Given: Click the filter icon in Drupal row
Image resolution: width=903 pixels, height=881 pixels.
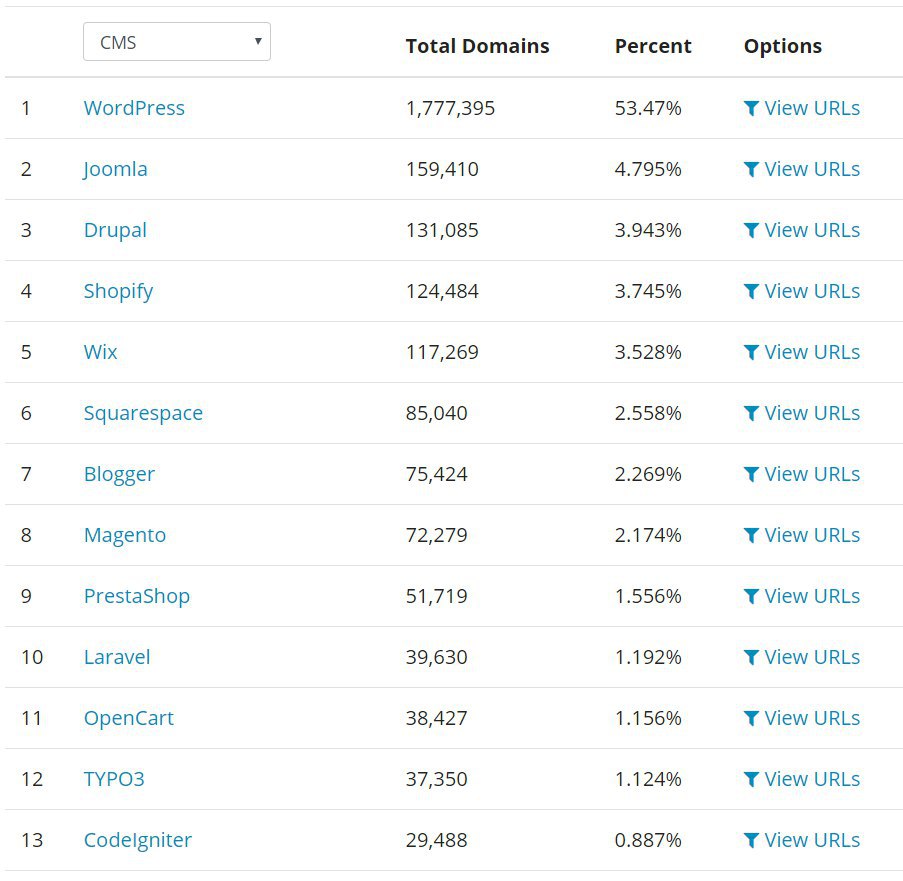Looking at the screenshot, I should (751, 230).
